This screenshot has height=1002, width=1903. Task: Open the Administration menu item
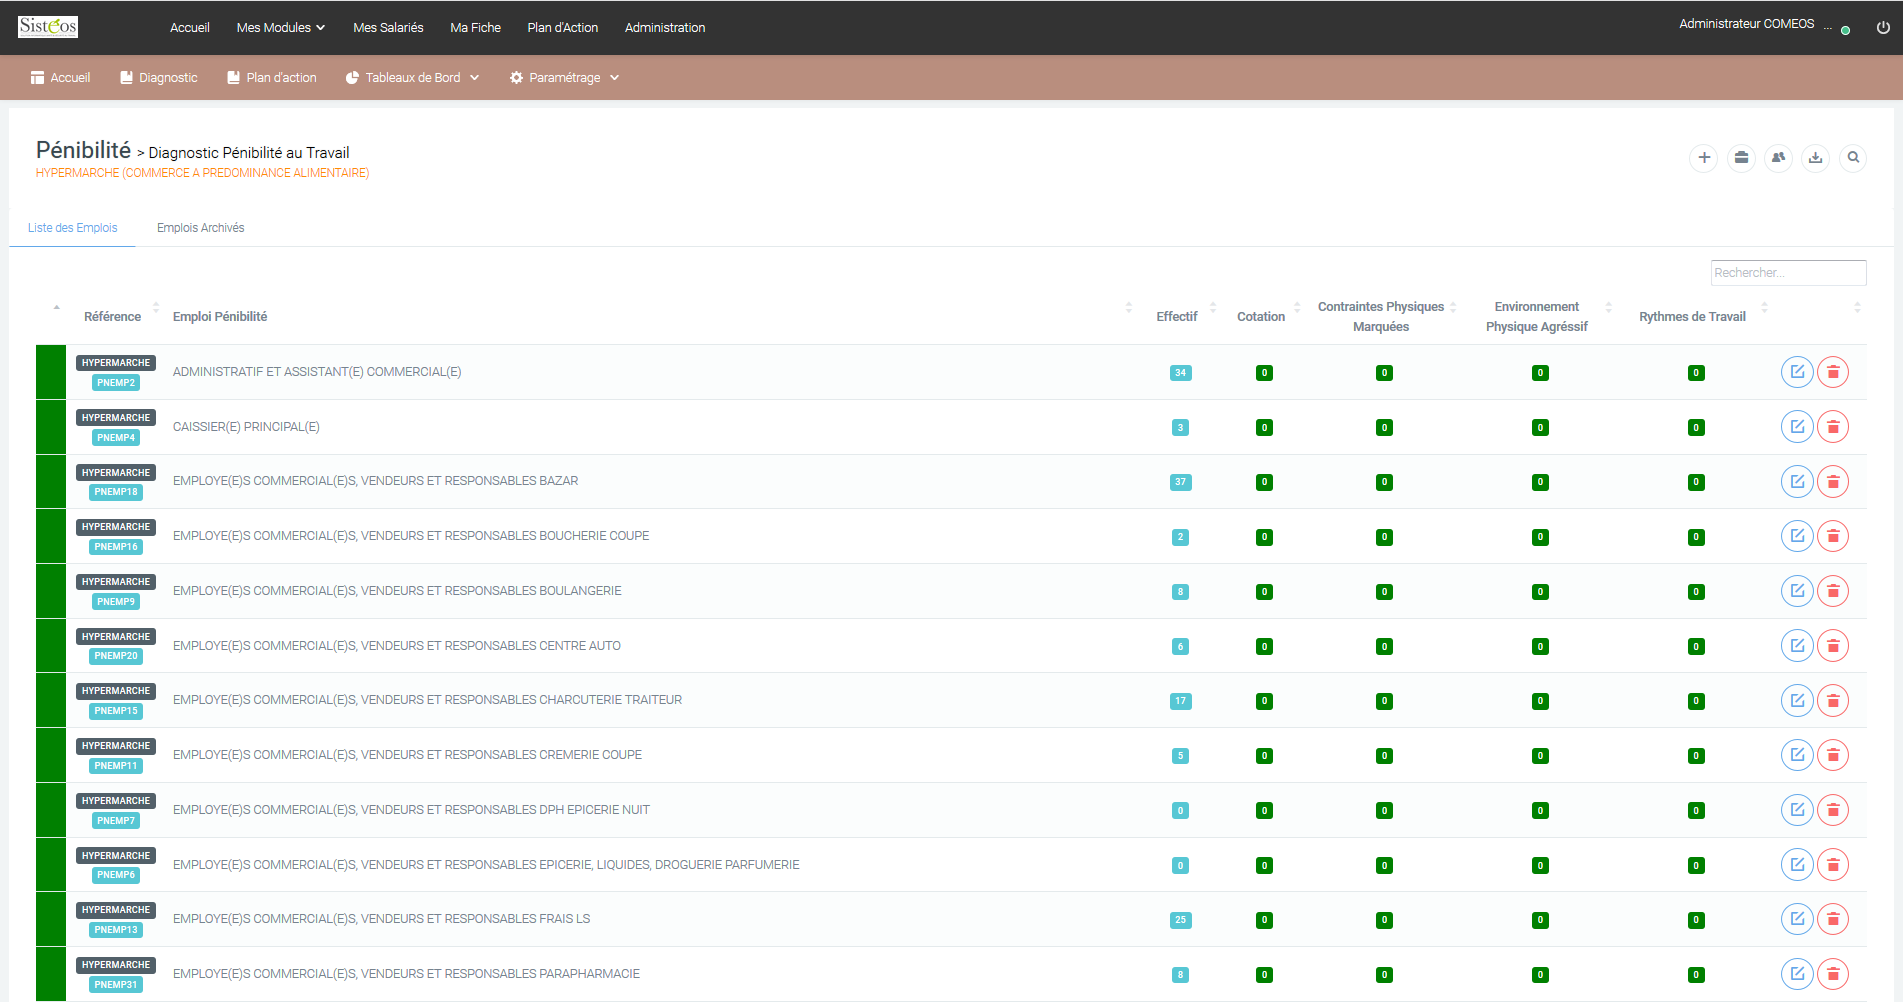pyautogui.click(x=665, y=28)
